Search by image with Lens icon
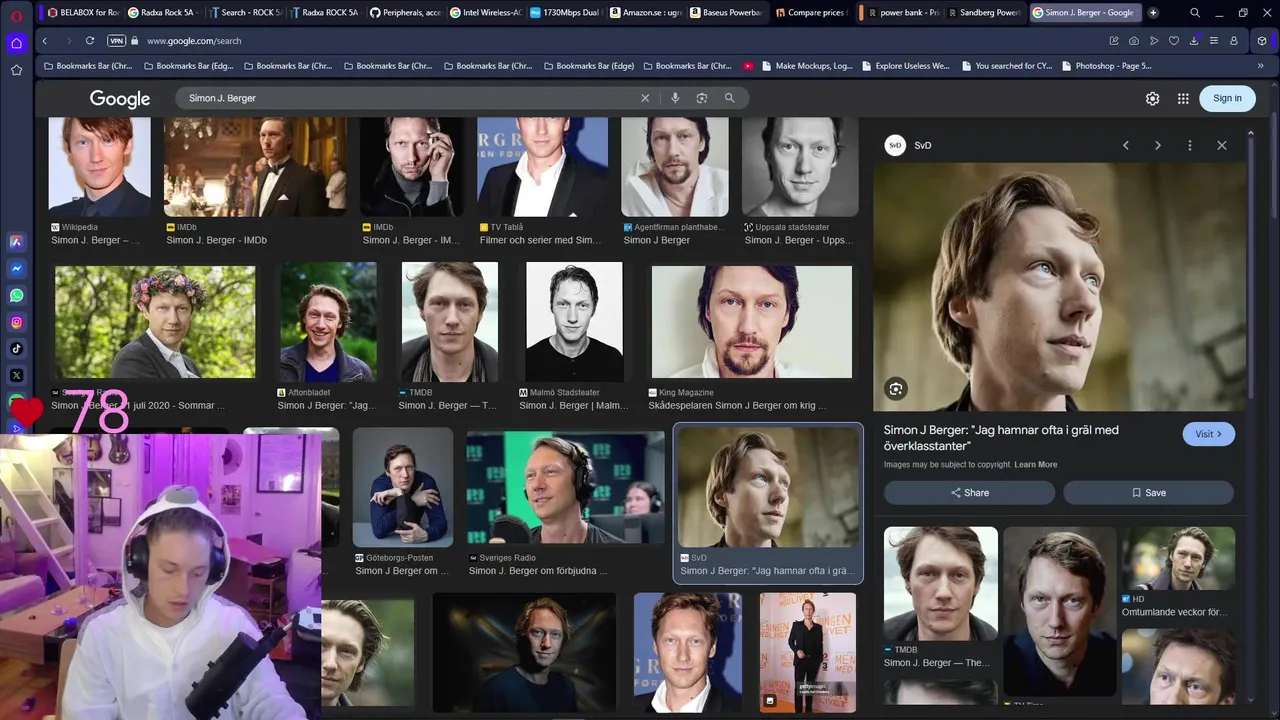This screenshot has width=1280, height=720. pyautogui.click(x=702, y=98)
